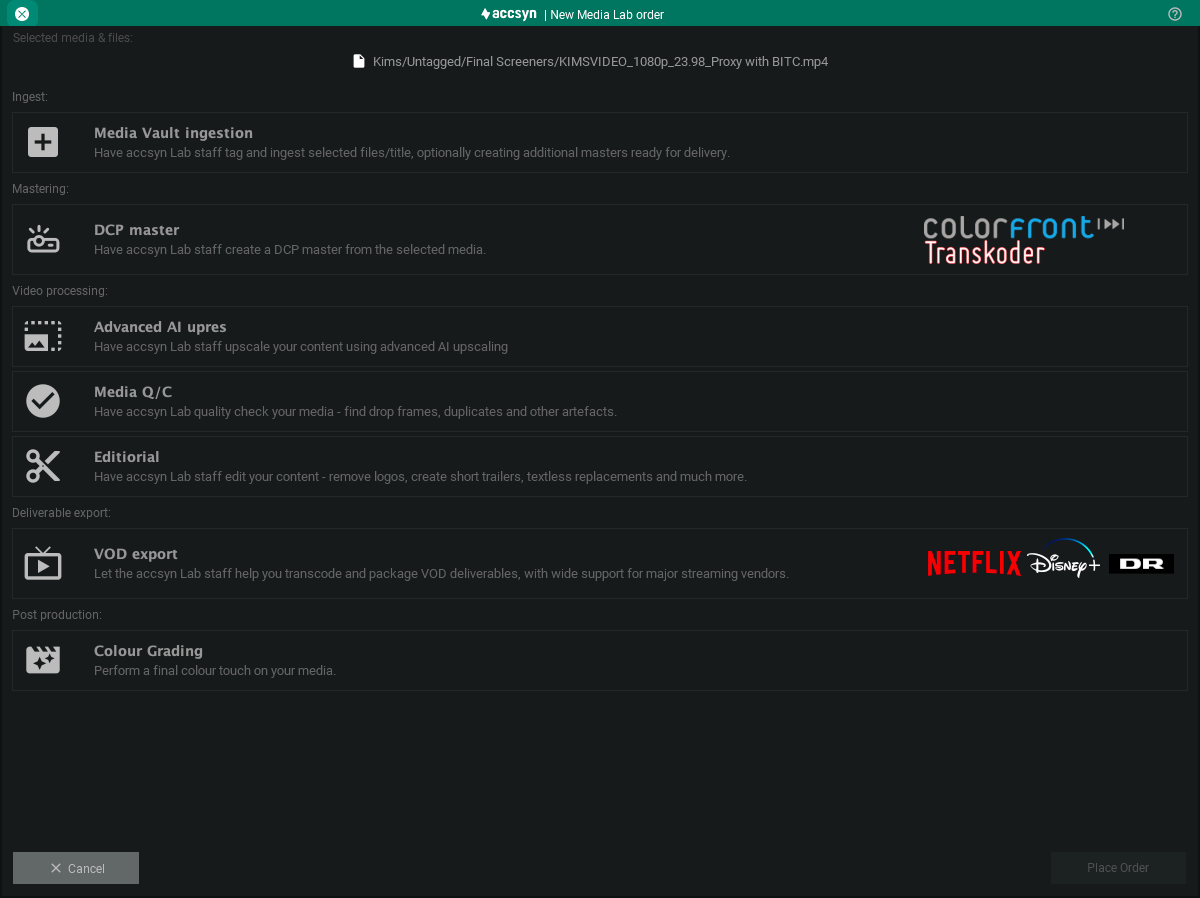Screen dimensions: 1200x898
Task: Select the Advanced AI upres title
Action: tap(160, 327)
